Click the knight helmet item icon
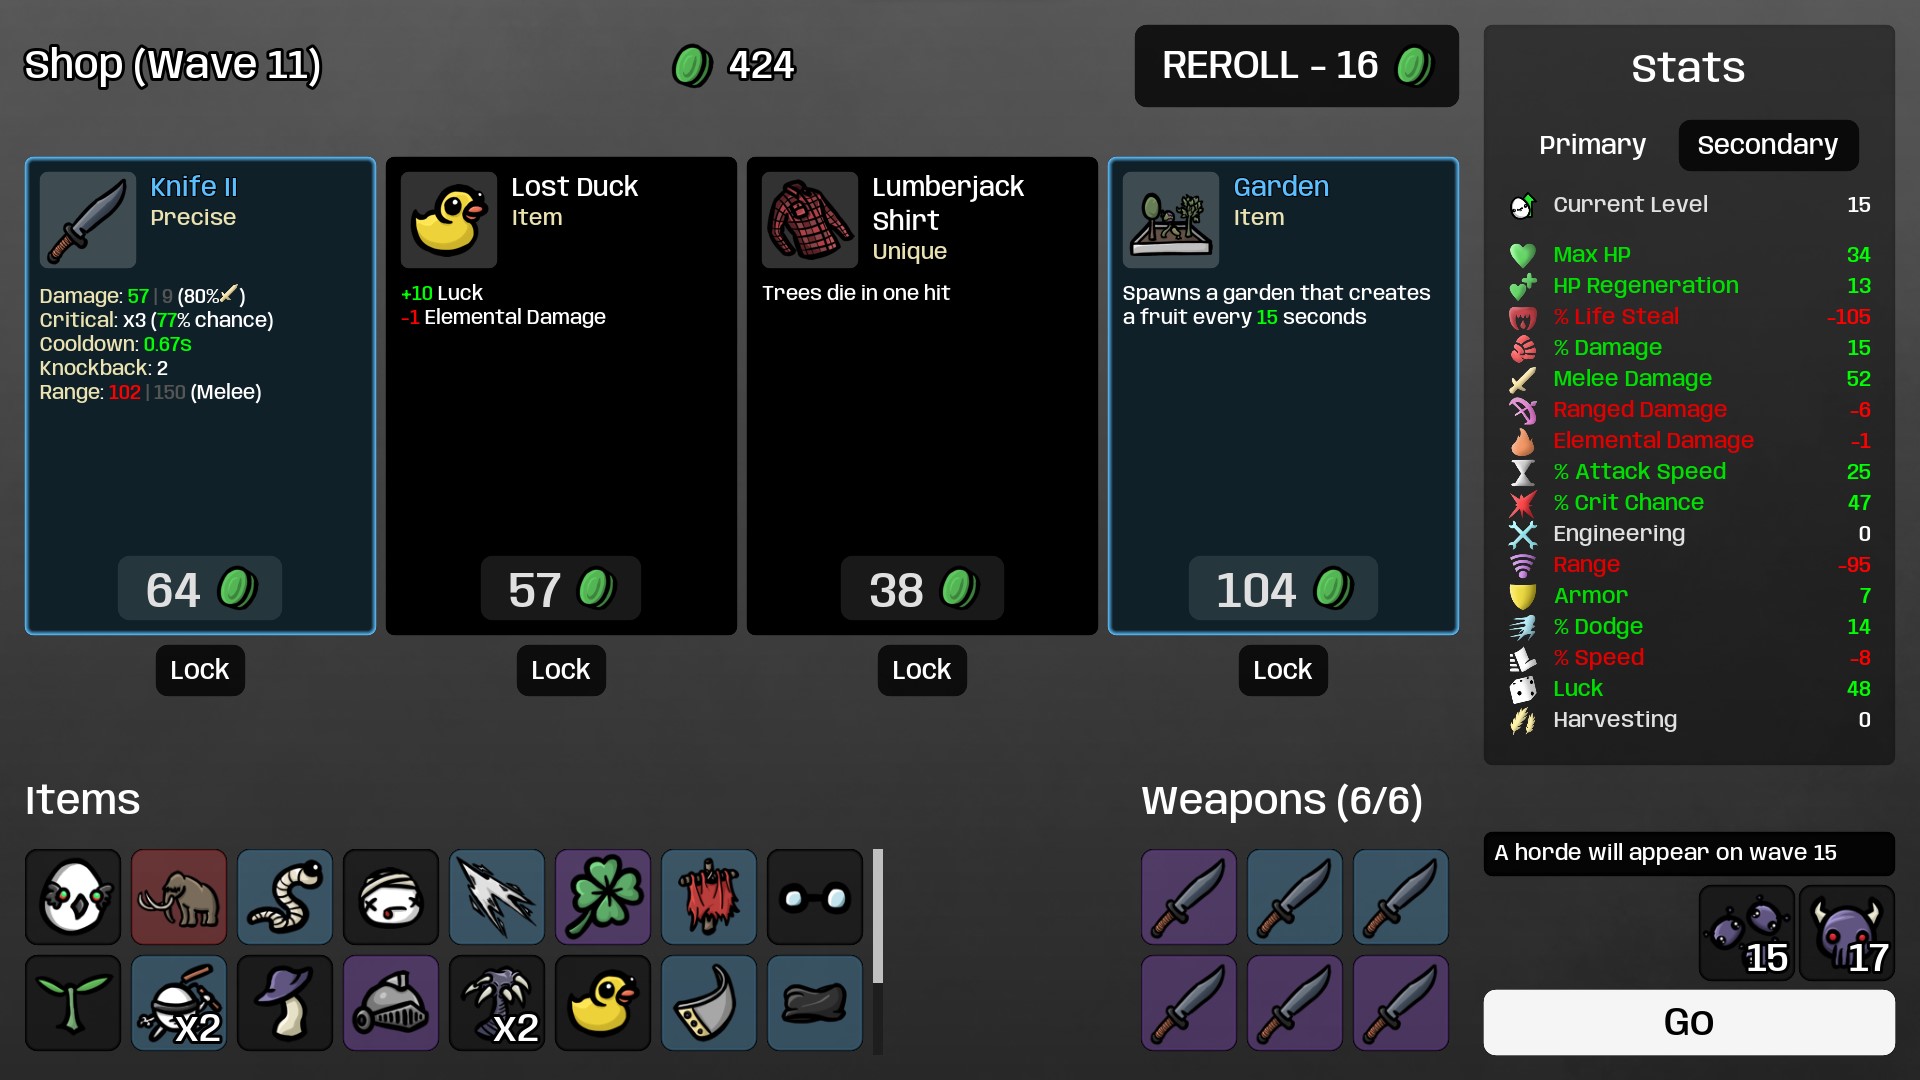1920x1080 pixels. 391,1003
